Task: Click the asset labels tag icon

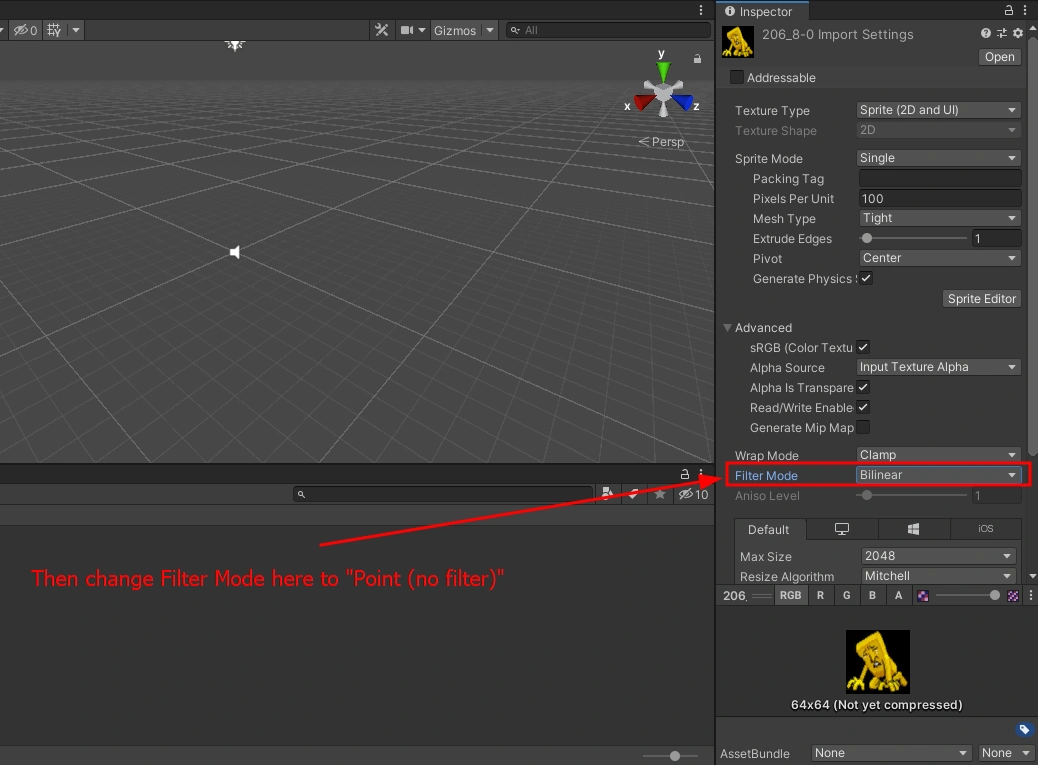Action: (1024, 729)
